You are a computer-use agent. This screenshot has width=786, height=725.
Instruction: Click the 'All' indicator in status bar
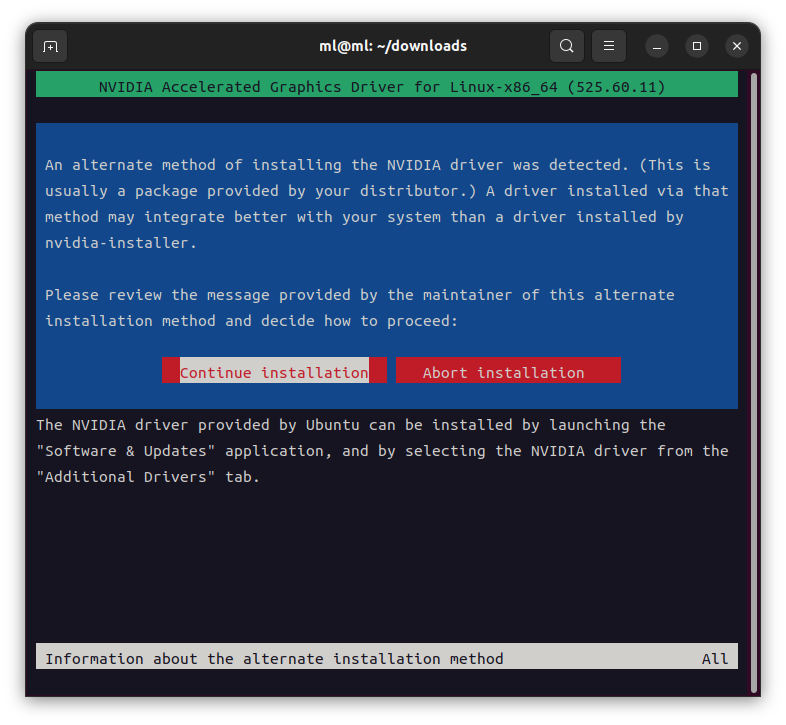click(715, 658)
